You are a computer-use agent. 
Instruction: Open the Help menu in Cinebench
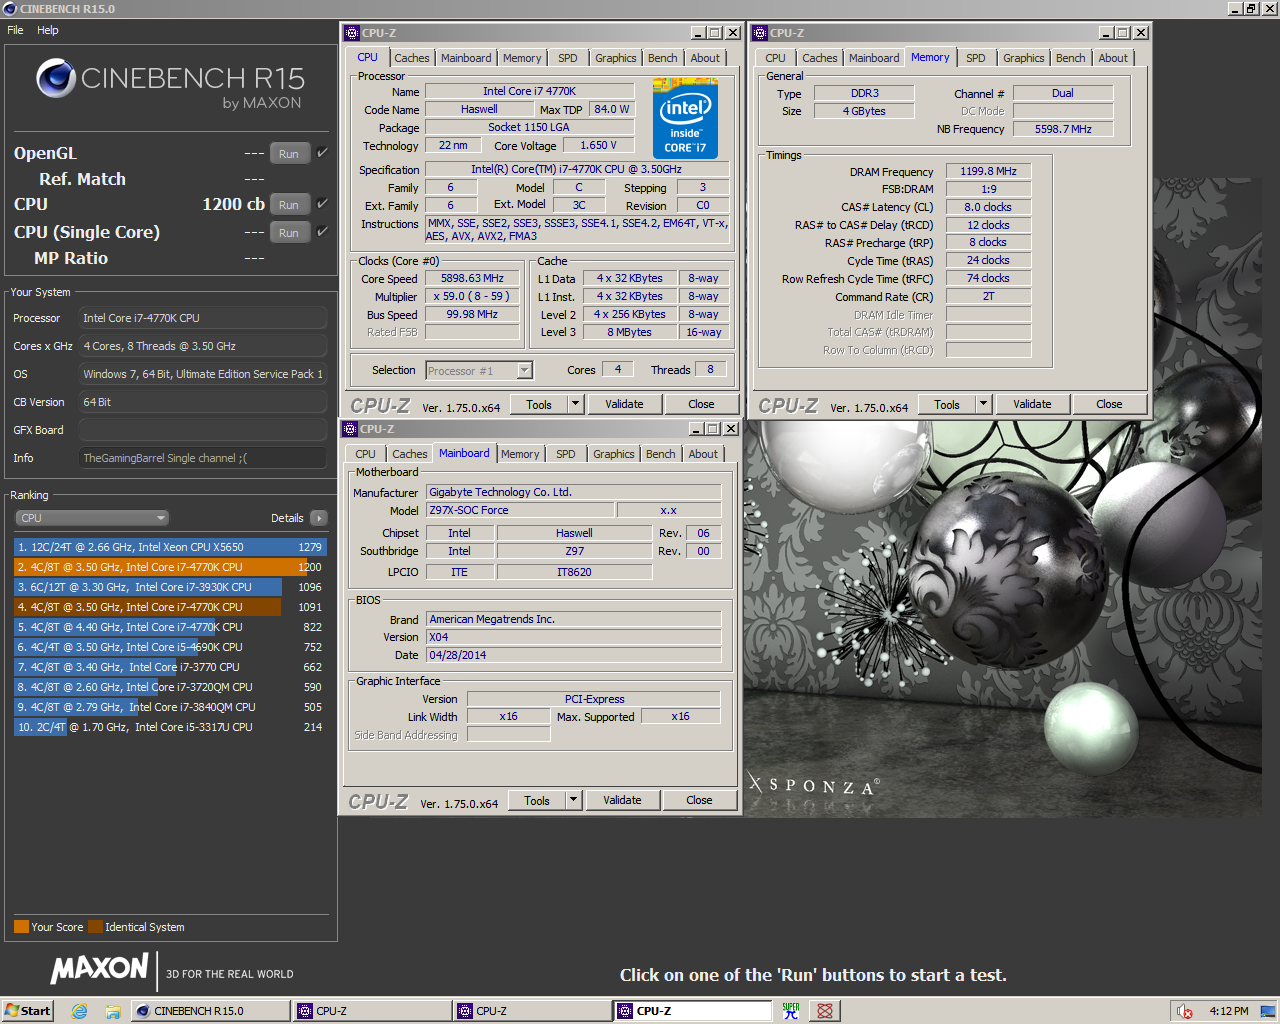coord(48,30)
